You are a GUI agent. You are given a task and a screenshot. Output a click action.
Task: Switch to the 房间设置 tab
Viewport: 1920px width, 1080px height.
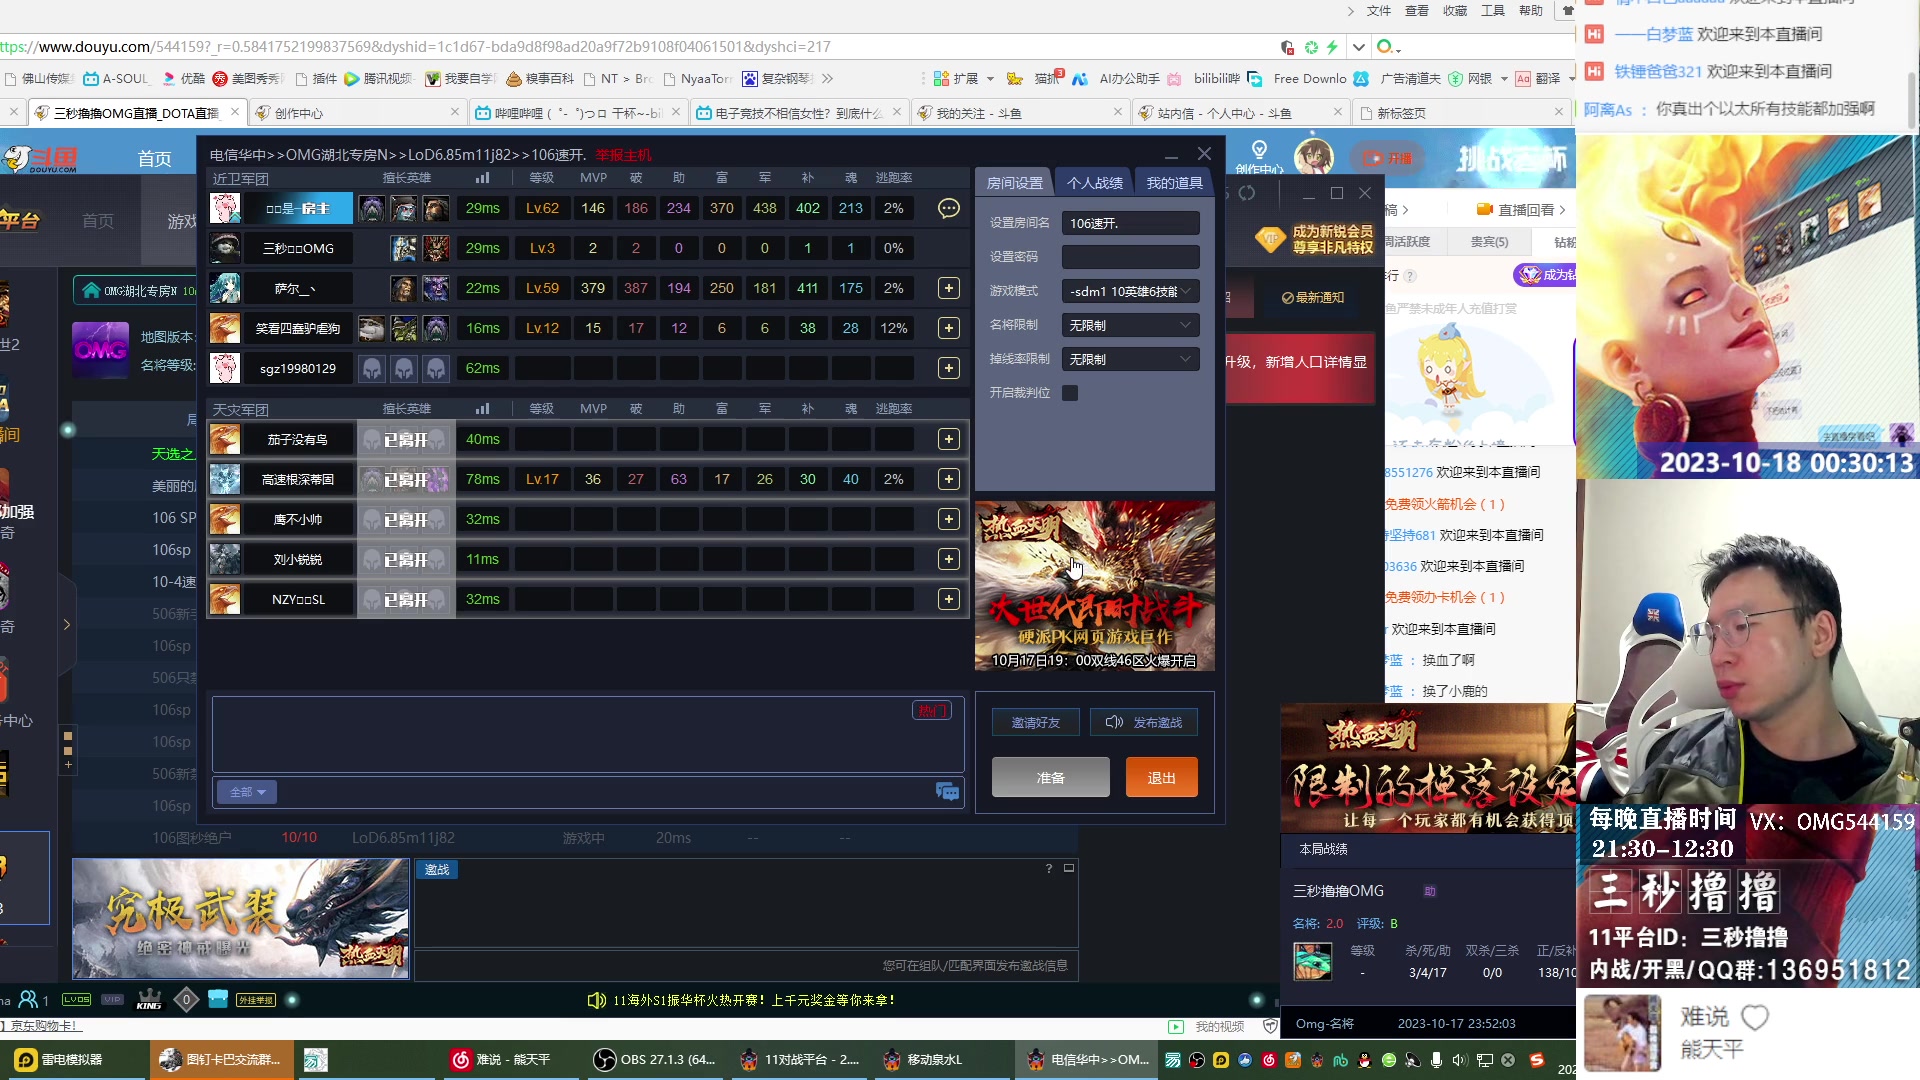point(1014,183)
